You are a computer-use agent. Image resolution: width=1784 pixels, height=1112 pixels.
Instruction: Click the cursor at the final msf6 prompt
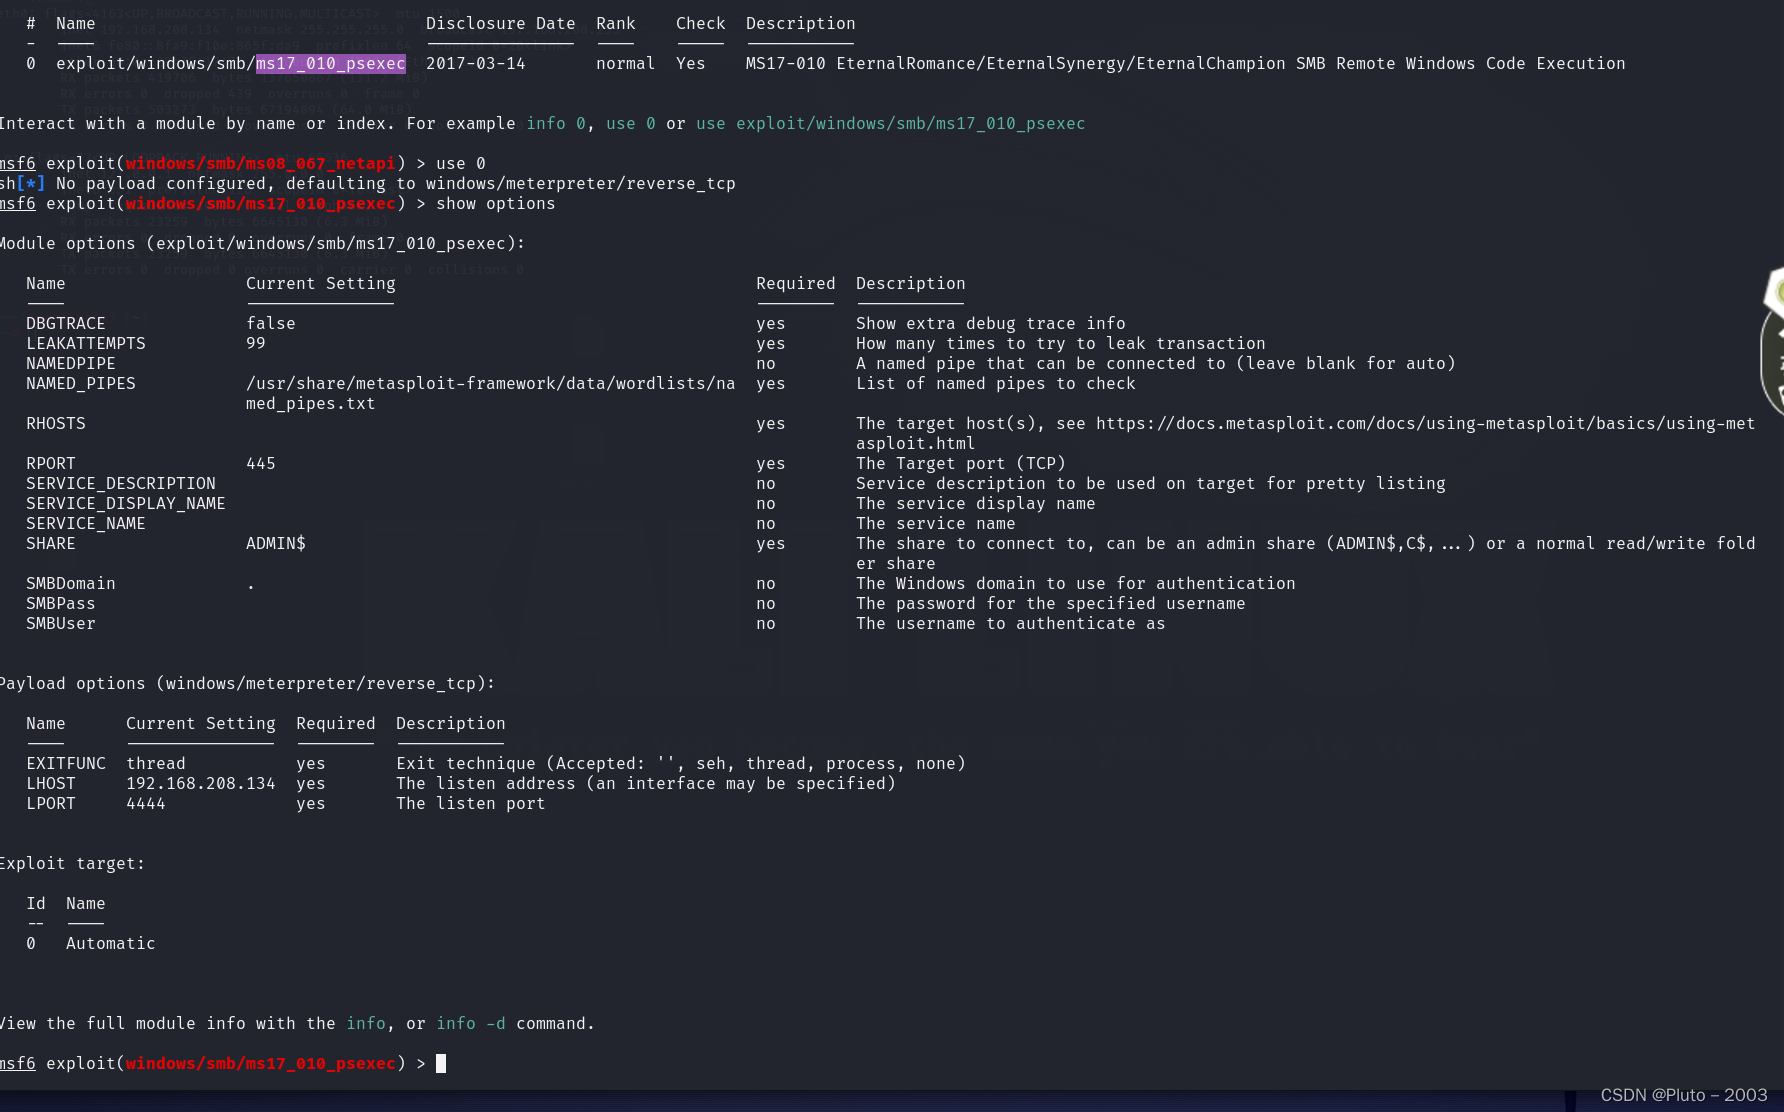[441, 1064]
